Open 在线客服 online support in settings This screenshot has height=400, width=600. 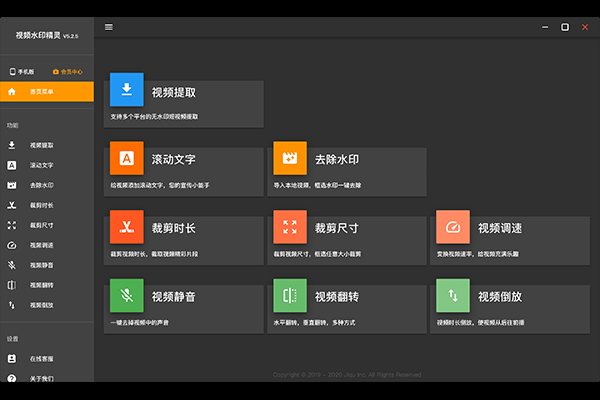pos(42,359)
